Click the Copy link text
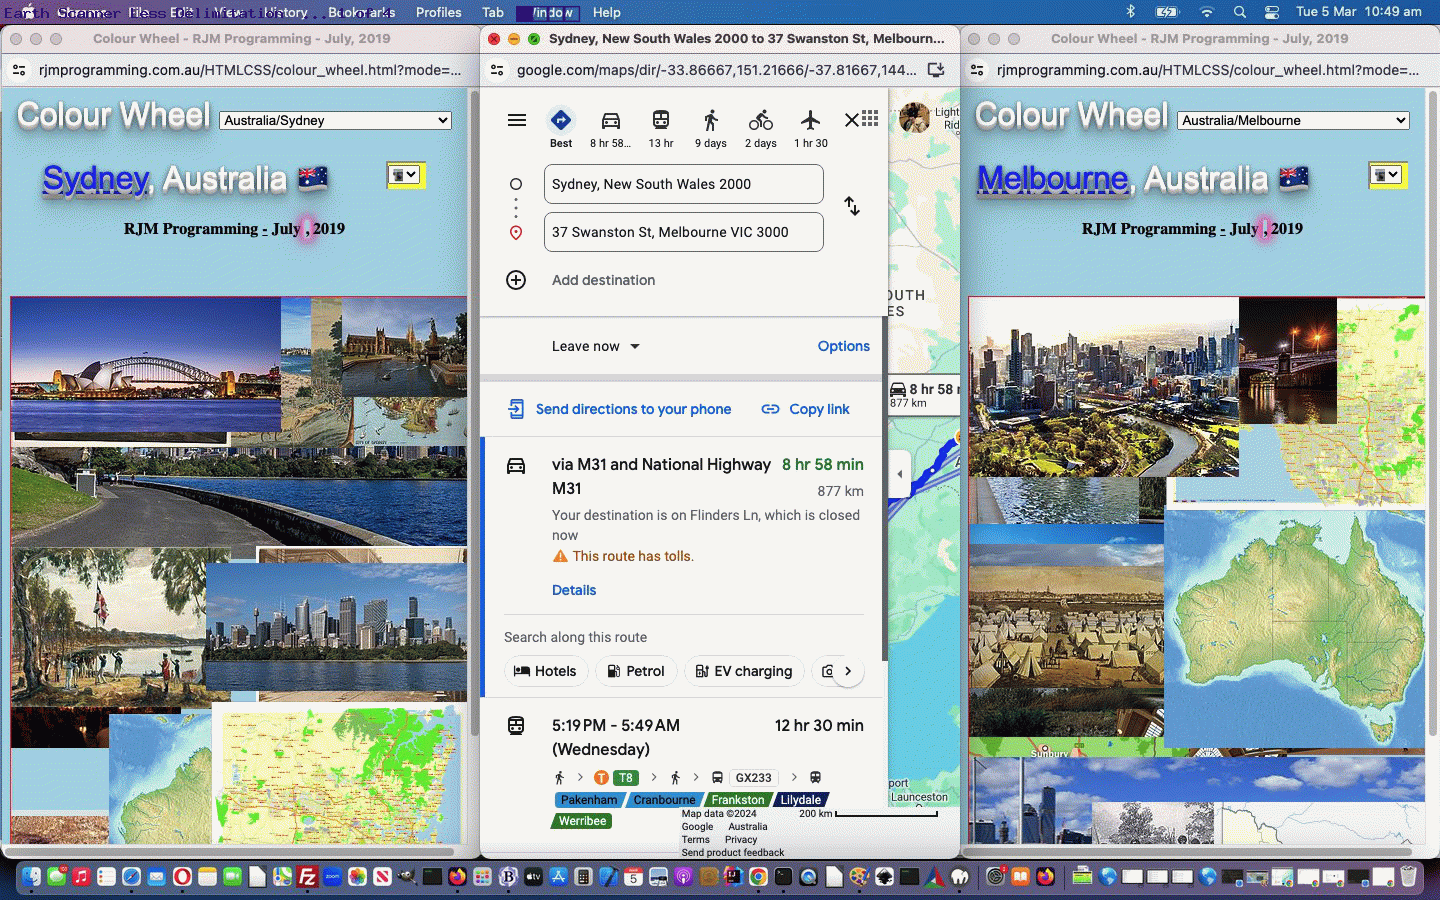Screen dimensions: 1440x900 (819, 409)
